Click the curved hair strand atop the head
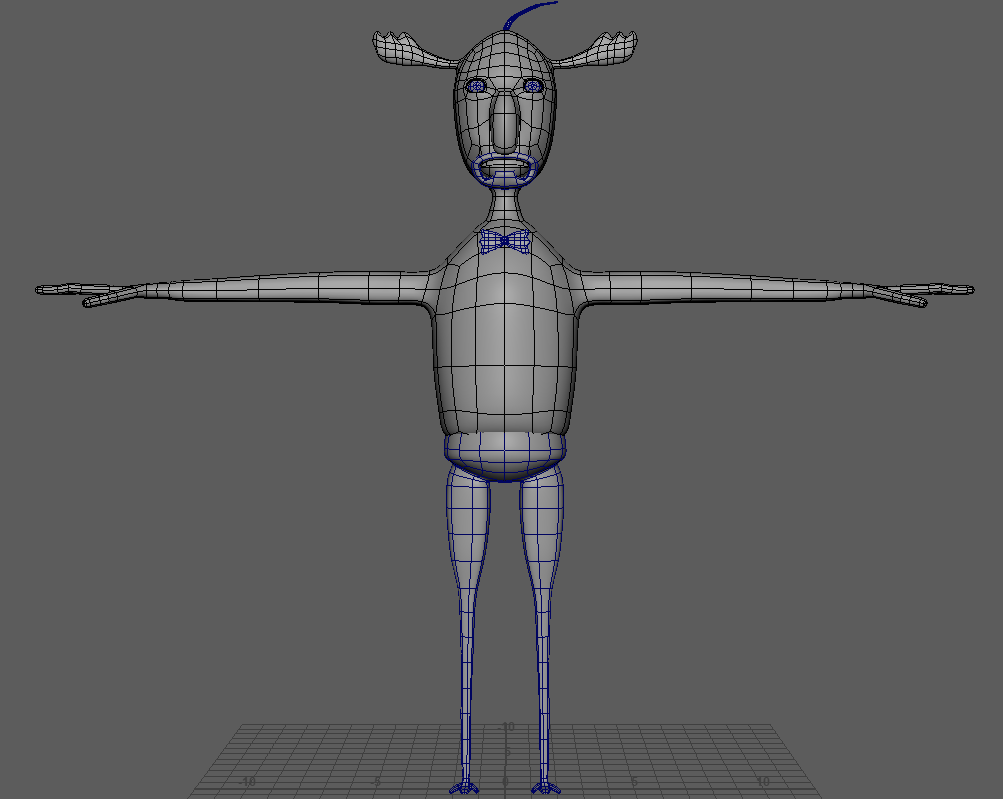1003x799 pixels. pyautogui.click(x=526, y=13)
